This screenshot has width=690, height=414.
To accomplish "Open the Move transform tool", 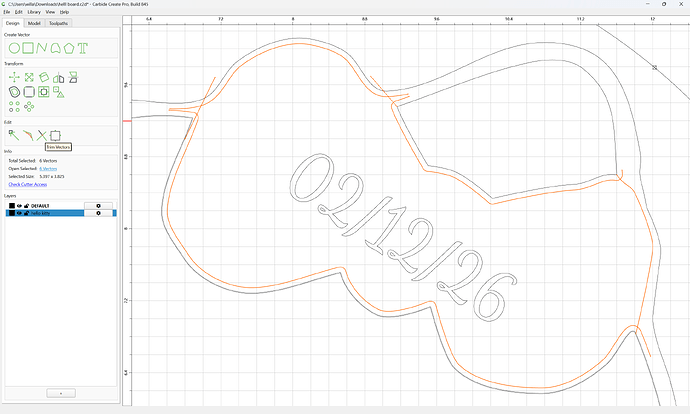I will pos(14,77).
